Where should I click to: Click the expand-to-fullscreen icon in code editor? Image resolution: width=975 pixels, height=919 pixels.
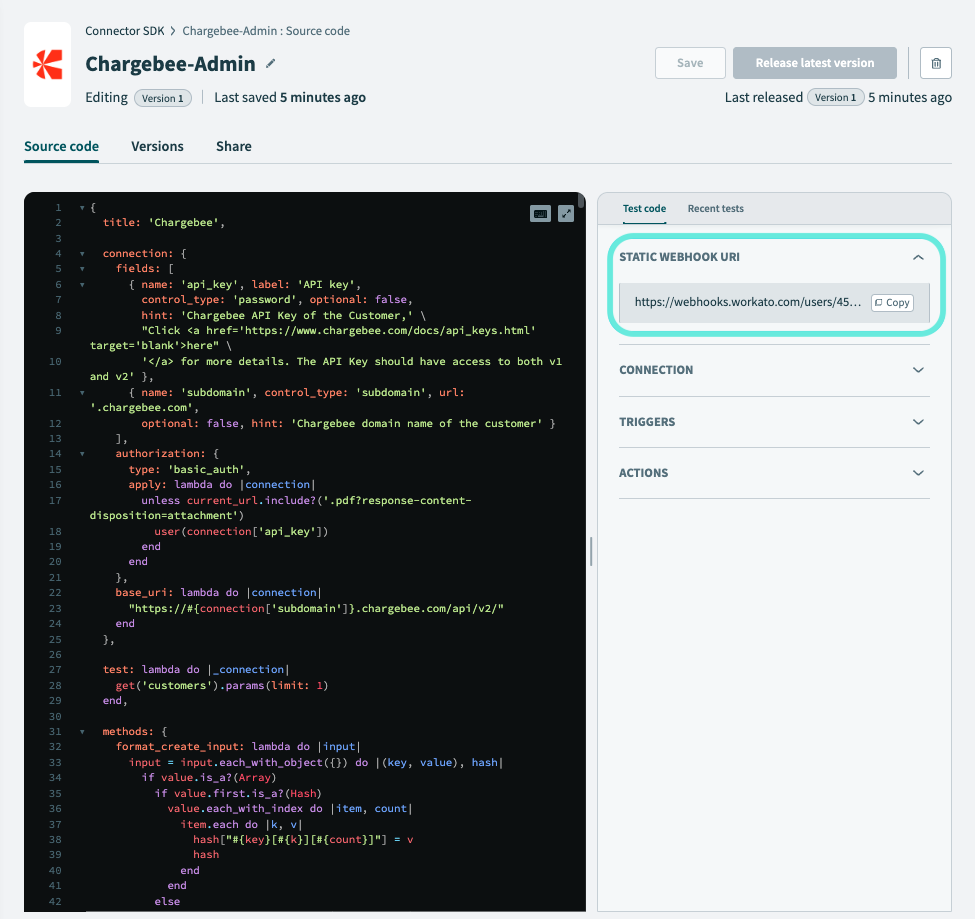(566, 214)
